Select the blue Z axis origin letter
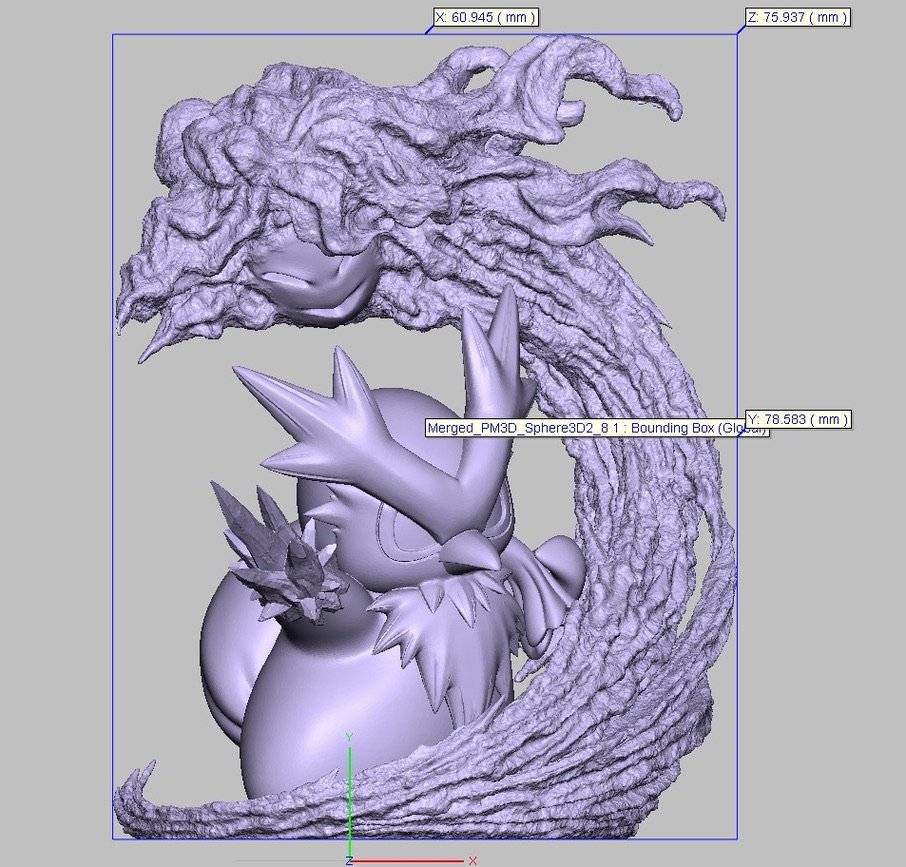Screen dimensions: 906x867 [348, 861]
